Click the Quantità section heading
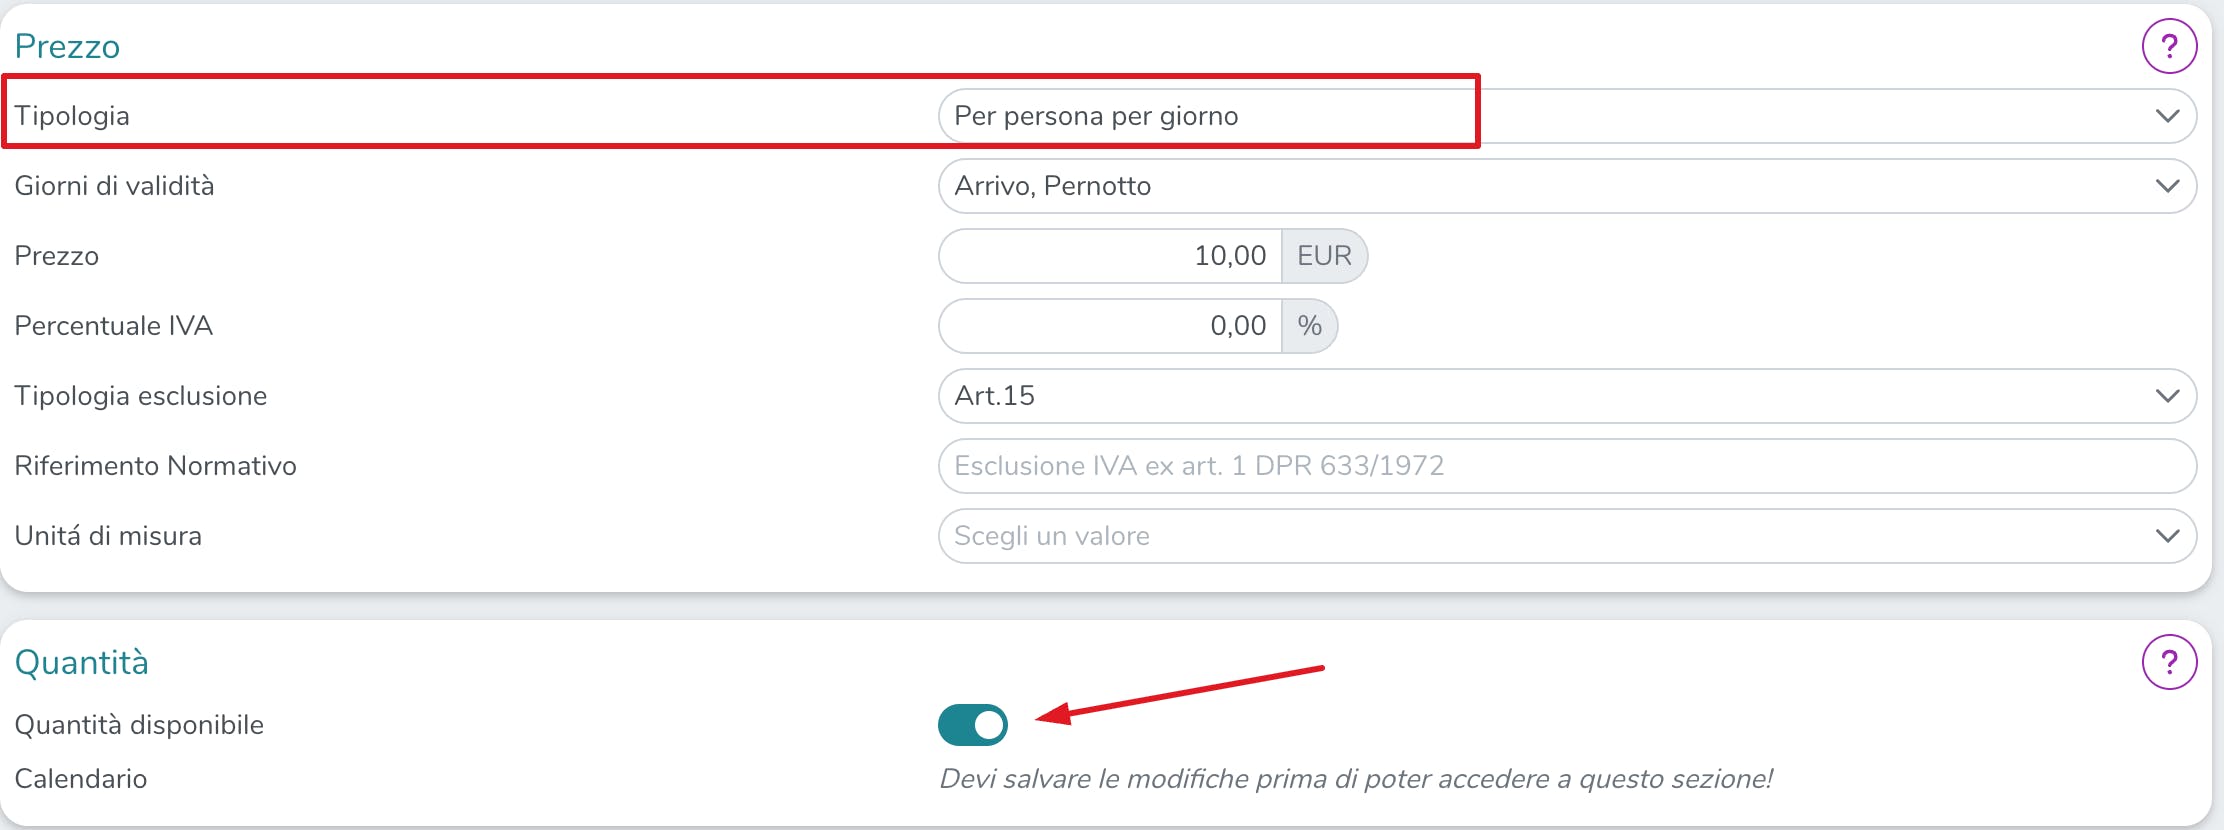The image size is (2224, 830). pos(81,662)
